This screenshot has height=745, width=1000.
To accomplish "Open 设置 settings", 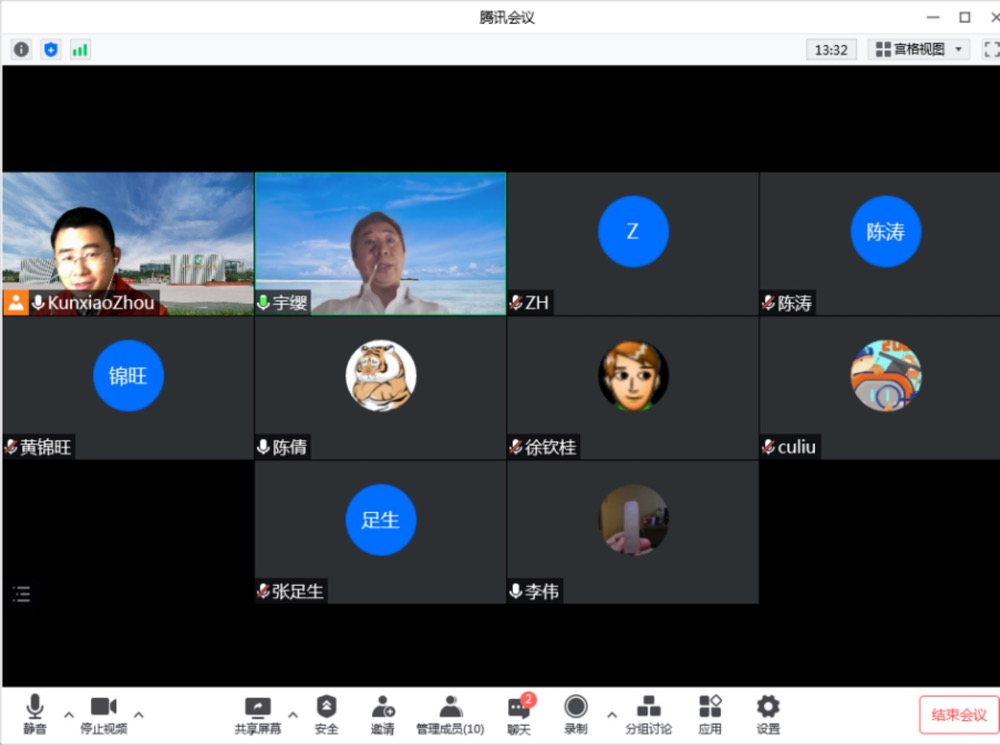I will pyautogui.click(x=768, y=714).
